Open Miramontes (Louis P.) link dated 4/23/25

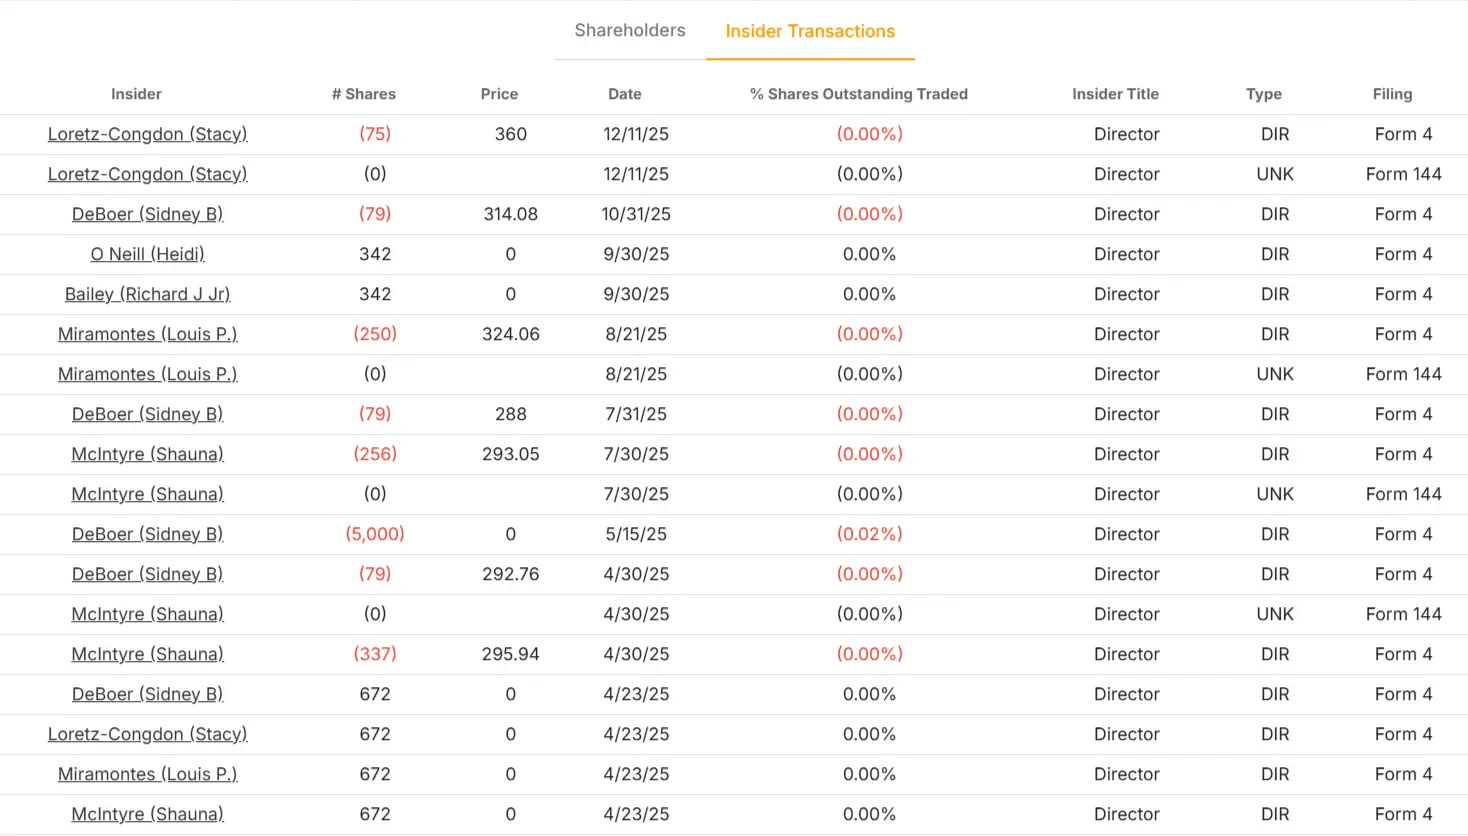tap(147, 774)
